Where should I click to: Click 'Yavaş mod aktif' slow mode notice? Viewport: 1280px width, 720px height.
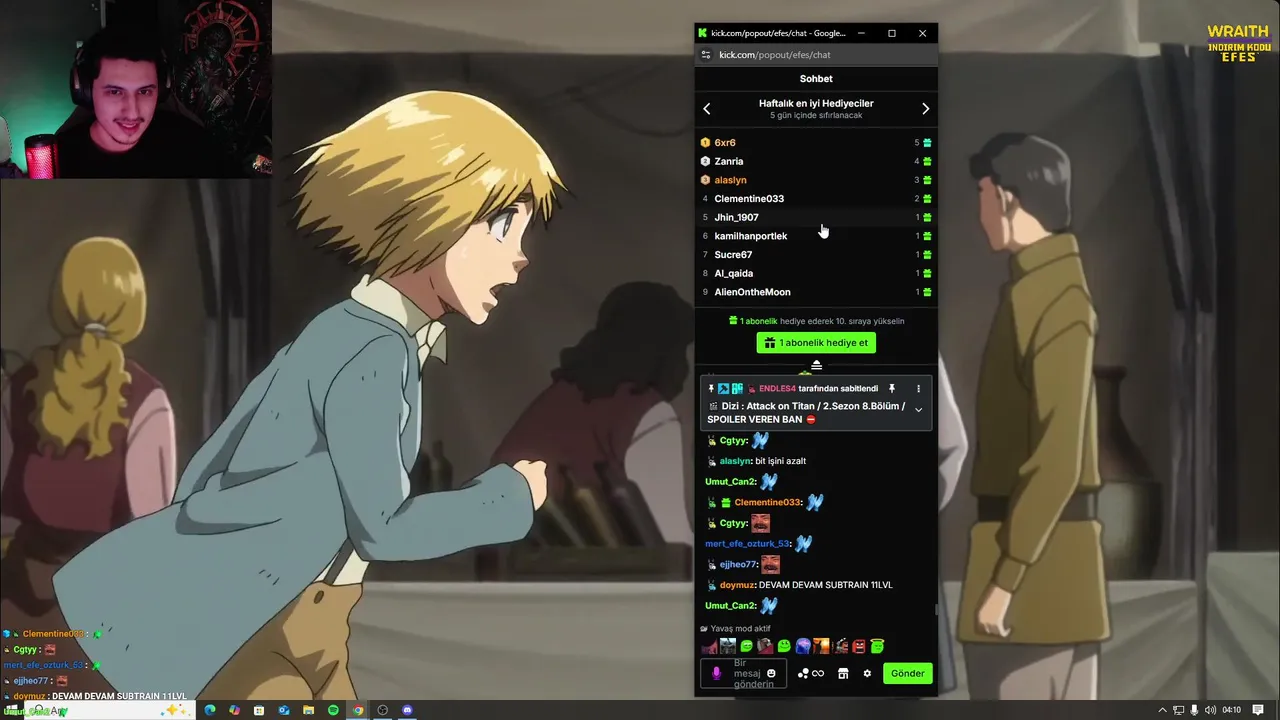(740, 629)
